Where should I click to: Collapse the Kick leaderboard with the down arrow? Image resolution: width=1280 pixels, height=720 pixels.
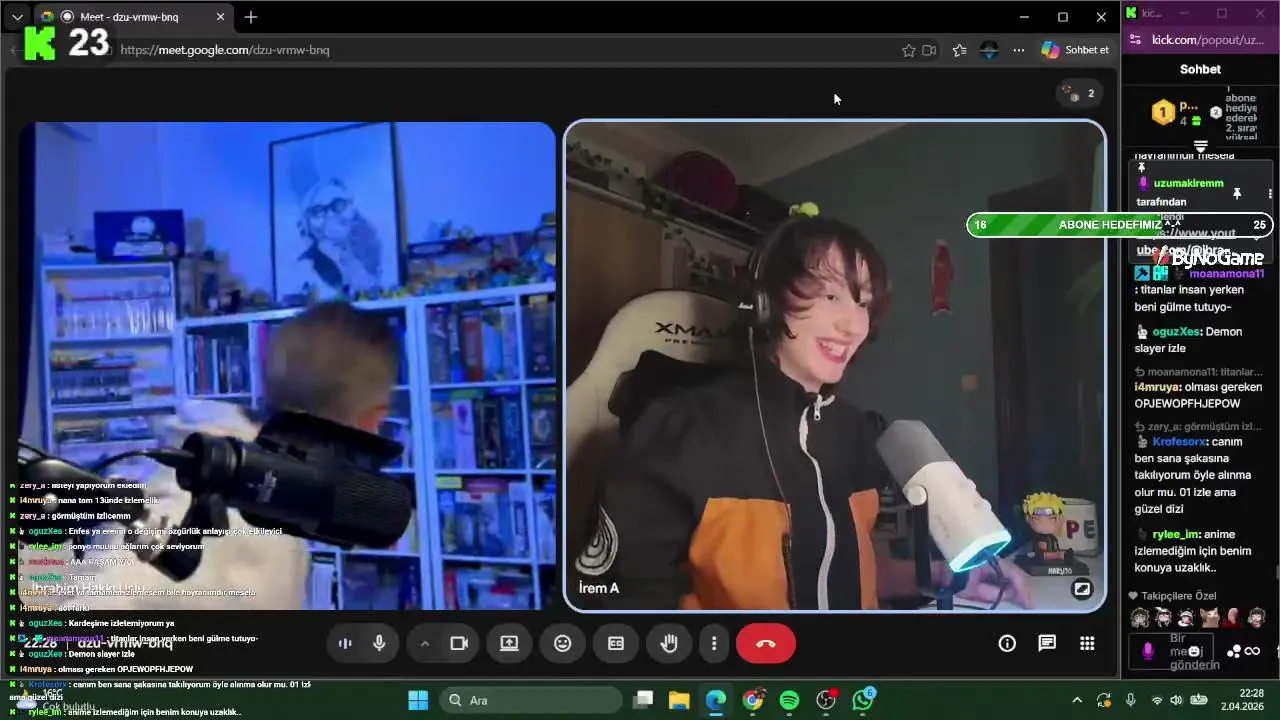click(1201, 146)
